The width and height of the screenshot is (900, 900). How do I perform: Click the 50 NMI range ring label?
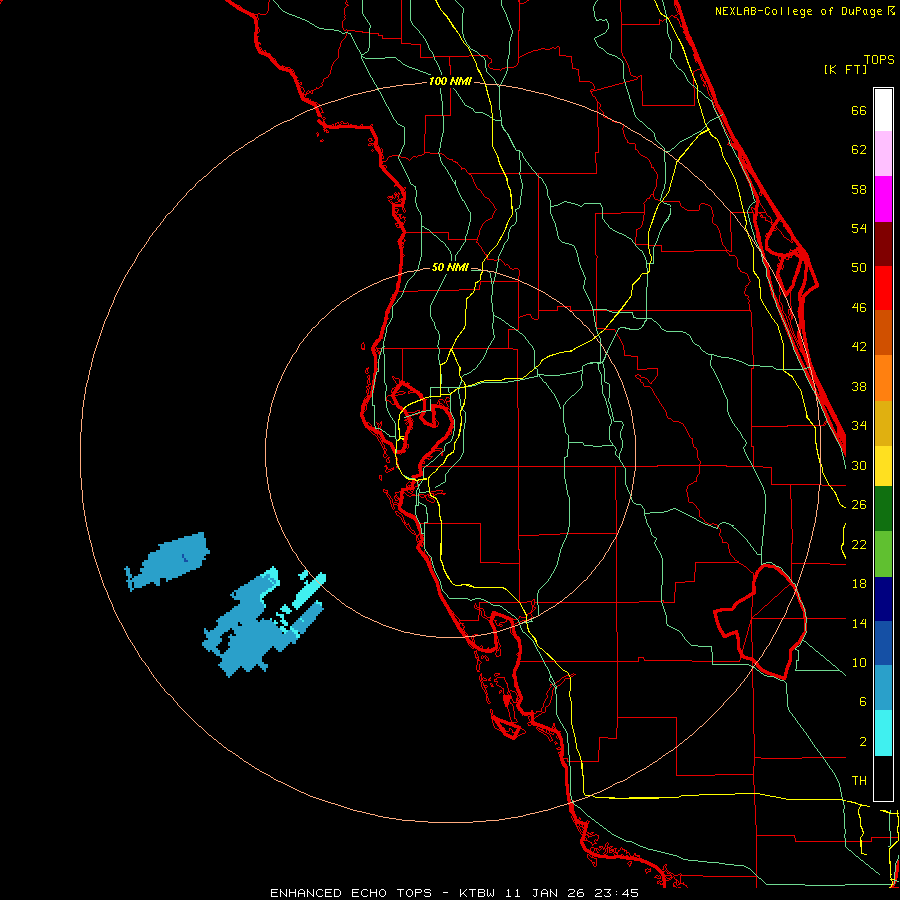(x=450, y=267)
